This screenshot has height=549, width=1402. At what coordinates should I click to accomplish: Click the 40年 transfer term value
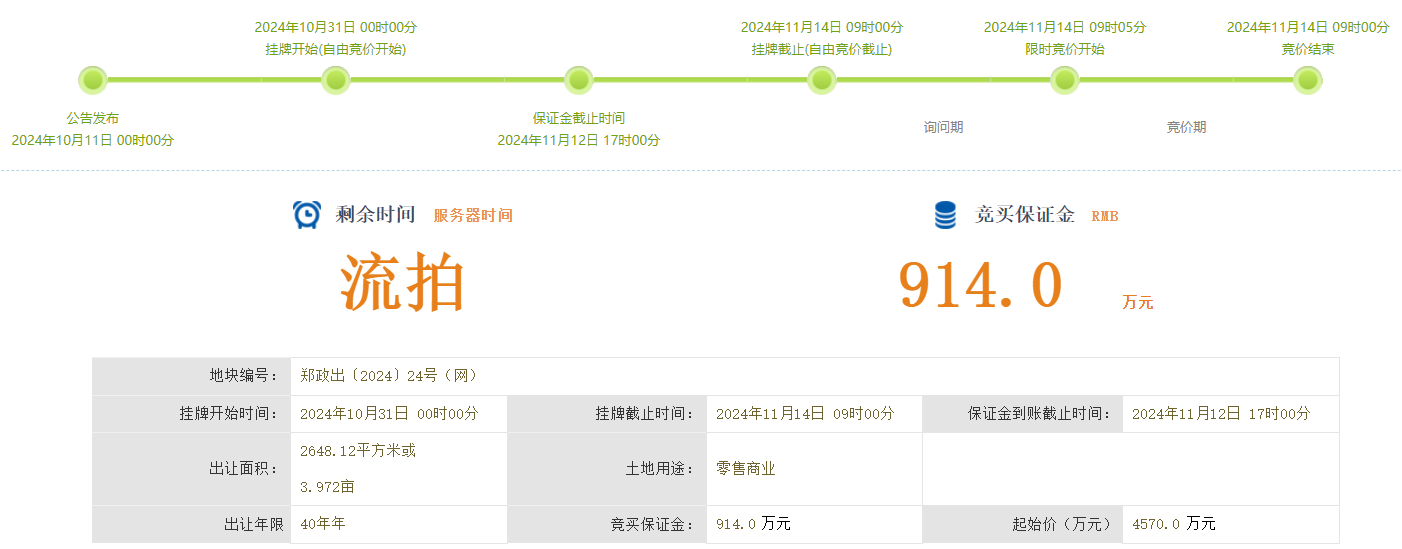[x=322, y=524]
